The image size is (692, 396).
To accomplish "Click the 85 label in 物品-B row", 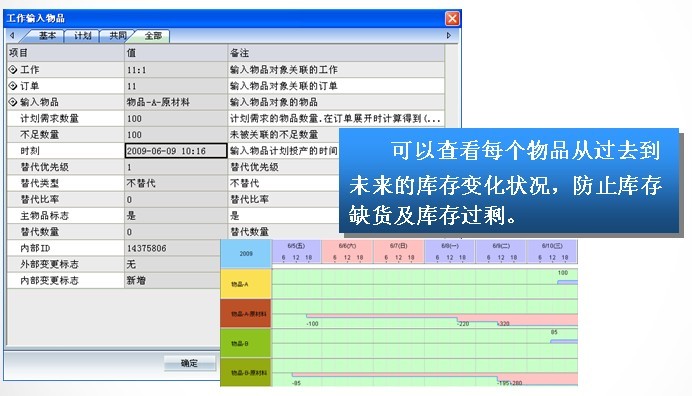I will coord(554,332).
